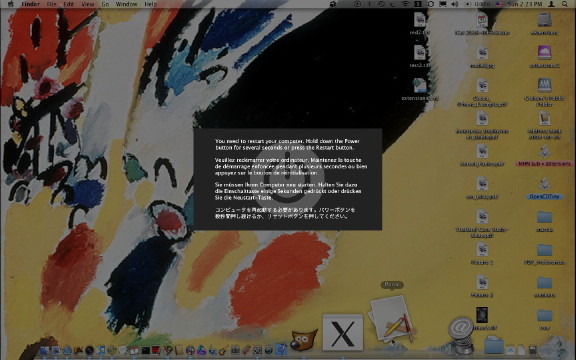Image resolution: width=576 pixels, height=360 pixels.
Task: Open the Trash in the Dock
Action: pos(533,349)
